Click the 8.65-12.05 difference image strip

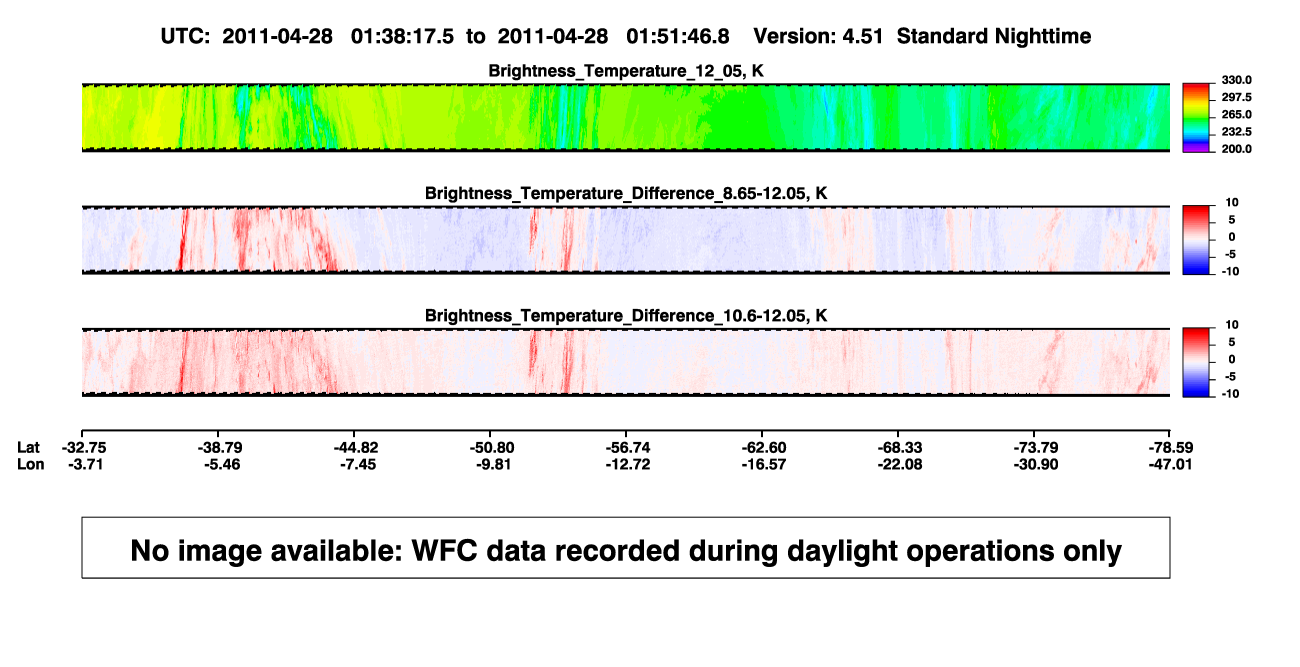tap(626, 240)
